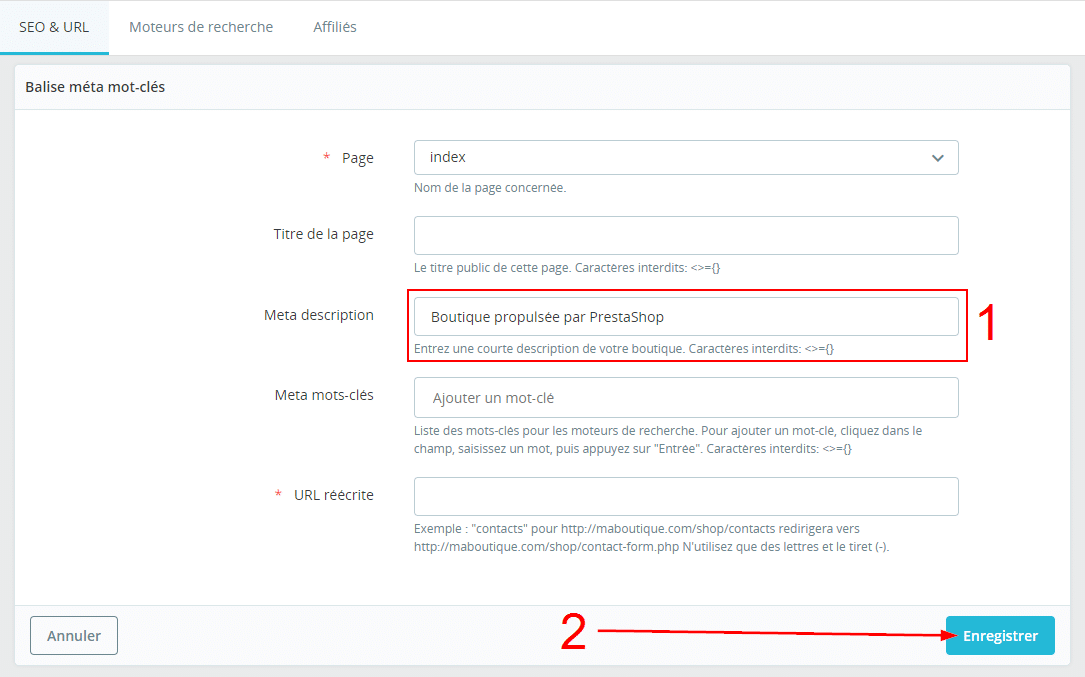Screen dimensions: 1085x677
Task: Focus the Titre de la page field
Action: click(x=686, y=235)
